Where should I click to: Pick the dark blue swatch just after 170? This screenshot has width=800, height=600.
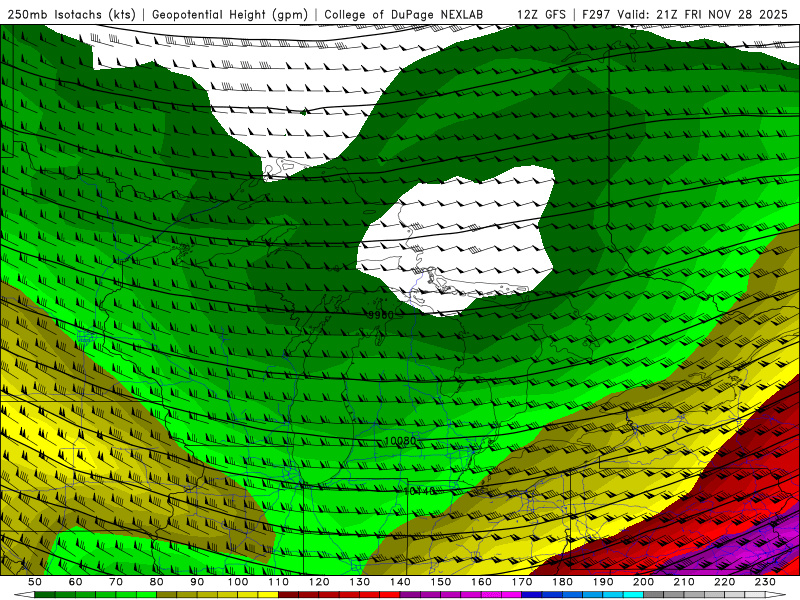click(x=532, y=594)
